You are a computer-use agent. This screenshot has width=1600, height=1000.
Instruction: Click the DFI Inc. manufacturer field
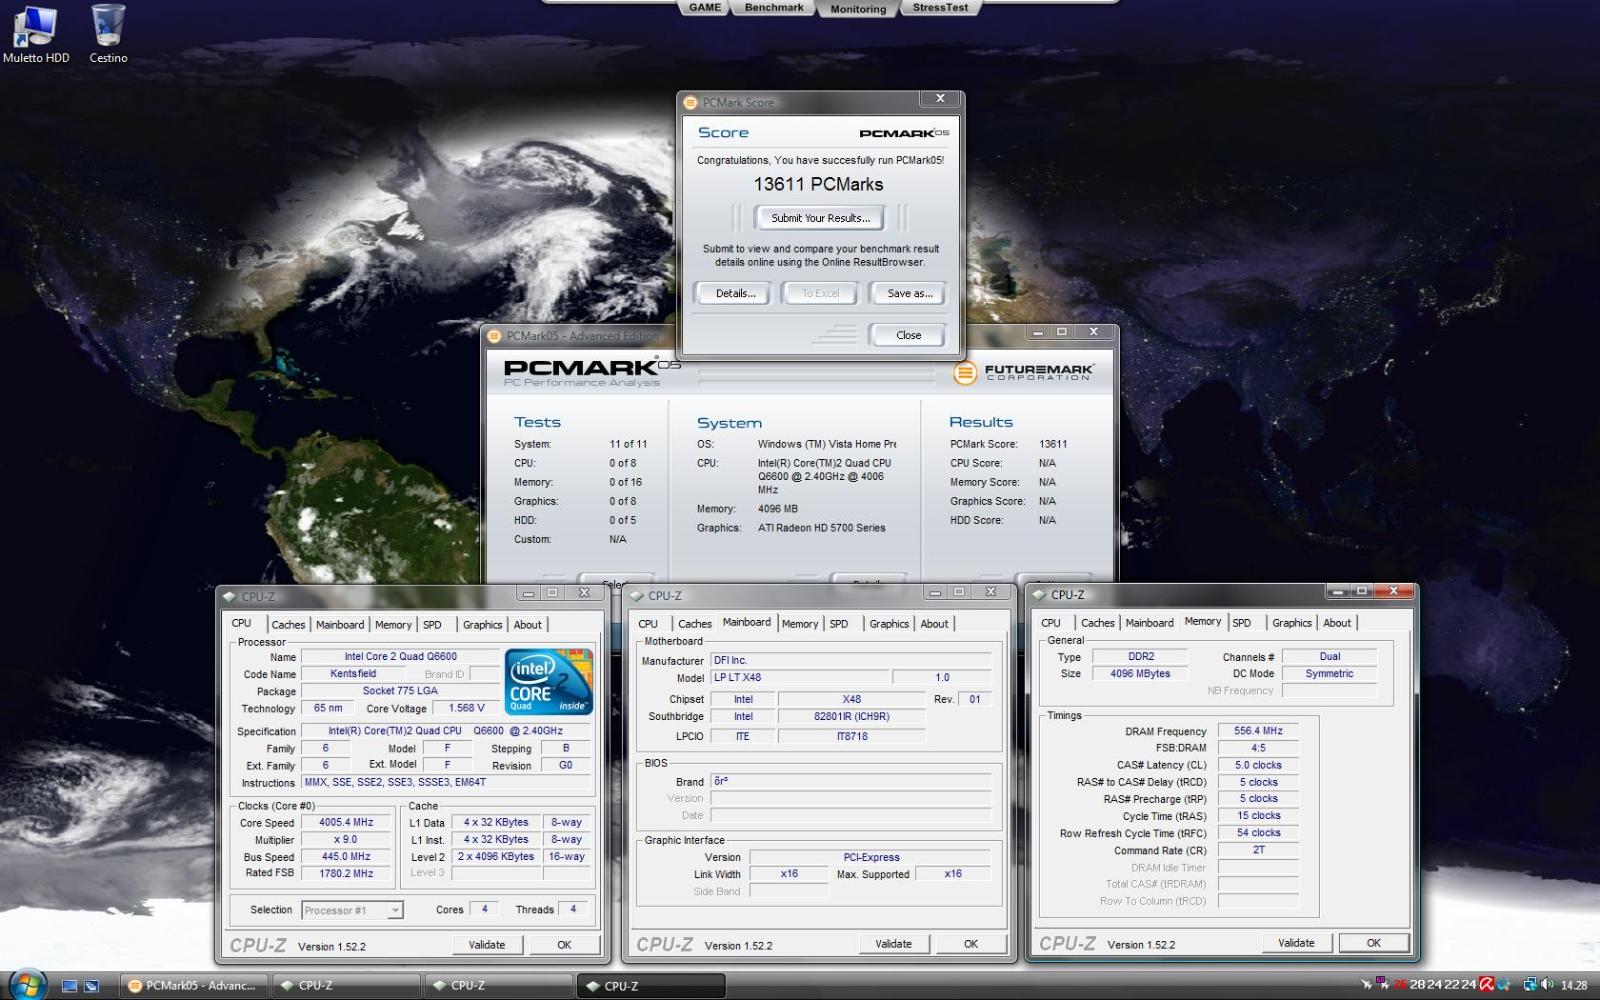click(850, 660)
